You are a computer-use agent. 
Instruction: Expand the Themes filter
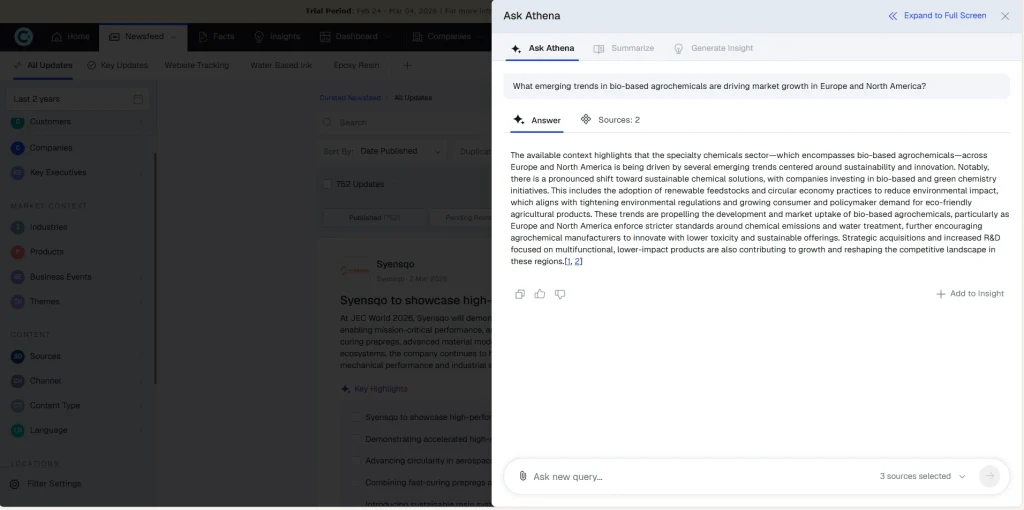(x=77, y=302)
